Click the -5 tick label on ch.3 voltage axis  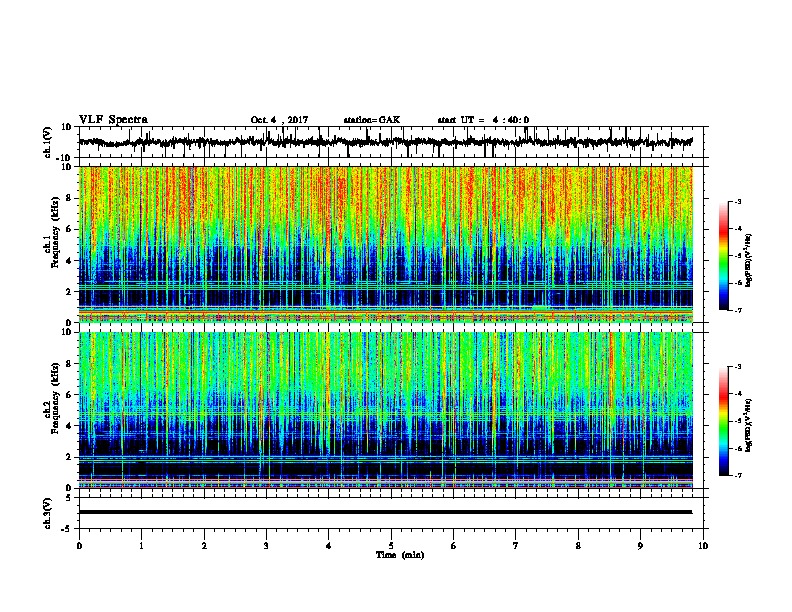66,529
